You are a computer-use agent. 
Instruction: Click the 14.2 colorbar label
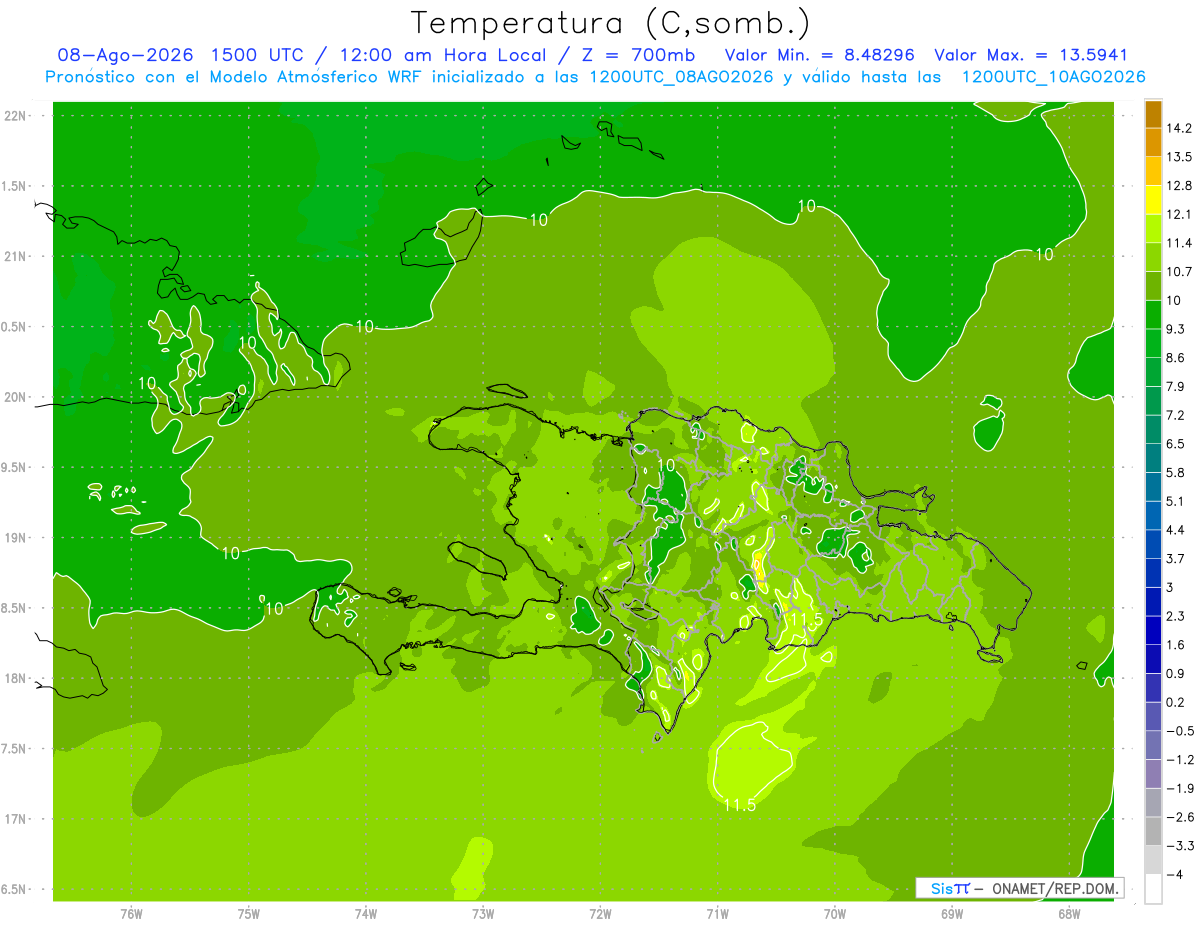coord(1178,128)
